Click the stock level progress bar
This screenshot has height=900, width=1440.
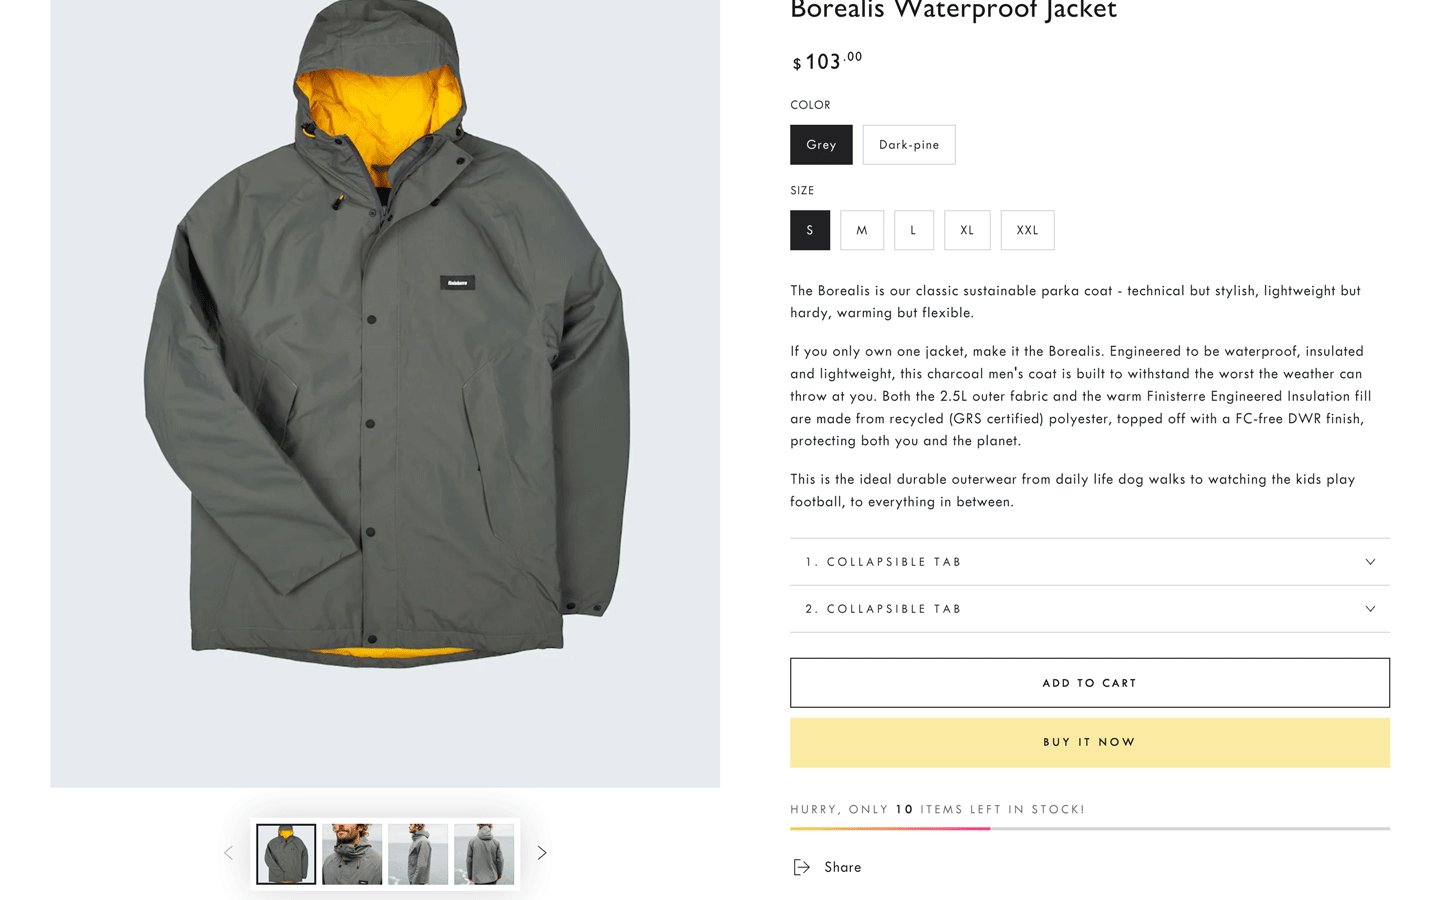(1089, 828)
